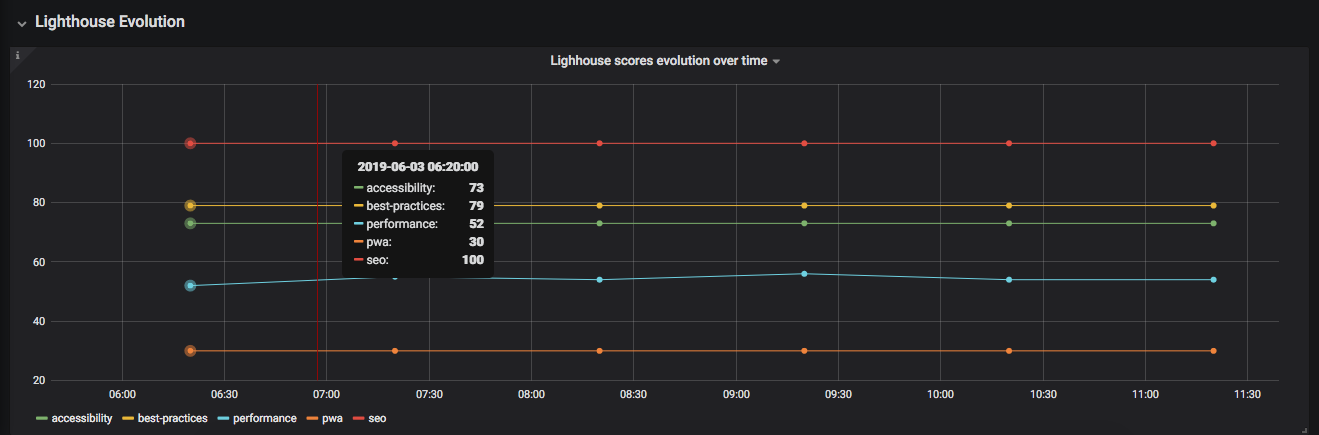This screenshot has width=1319, height=435.
Task: Select the best-practices point near 08:20
Action: (x=599, y=205)
